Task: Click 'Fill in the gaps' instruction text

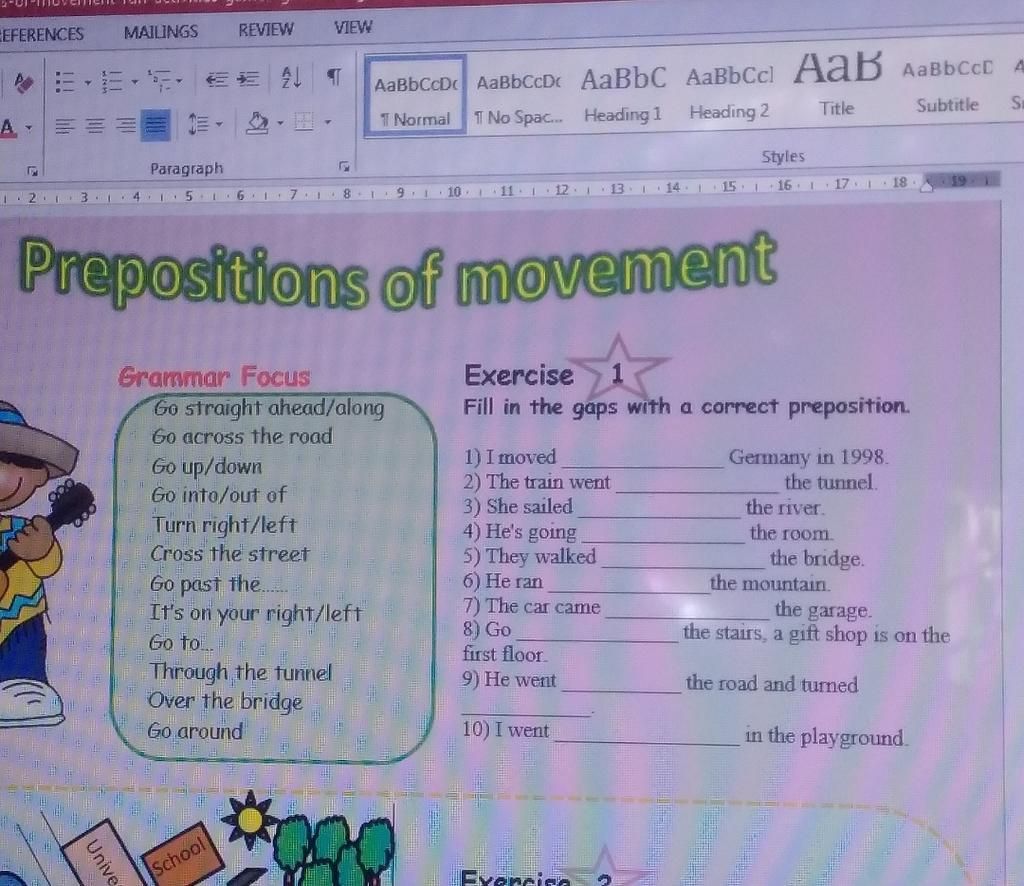Action: point(686,407)
